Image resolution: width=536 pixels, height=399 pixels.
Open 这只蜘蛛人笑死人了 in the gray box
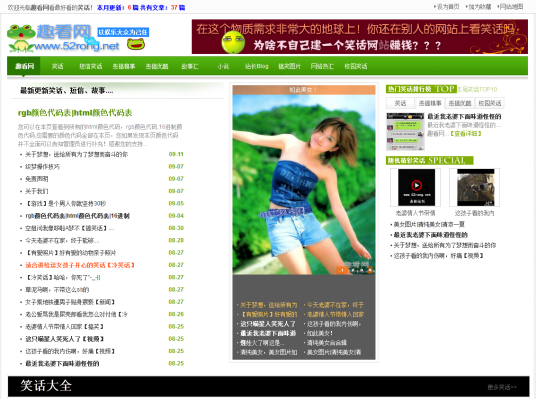coord(267,324)
